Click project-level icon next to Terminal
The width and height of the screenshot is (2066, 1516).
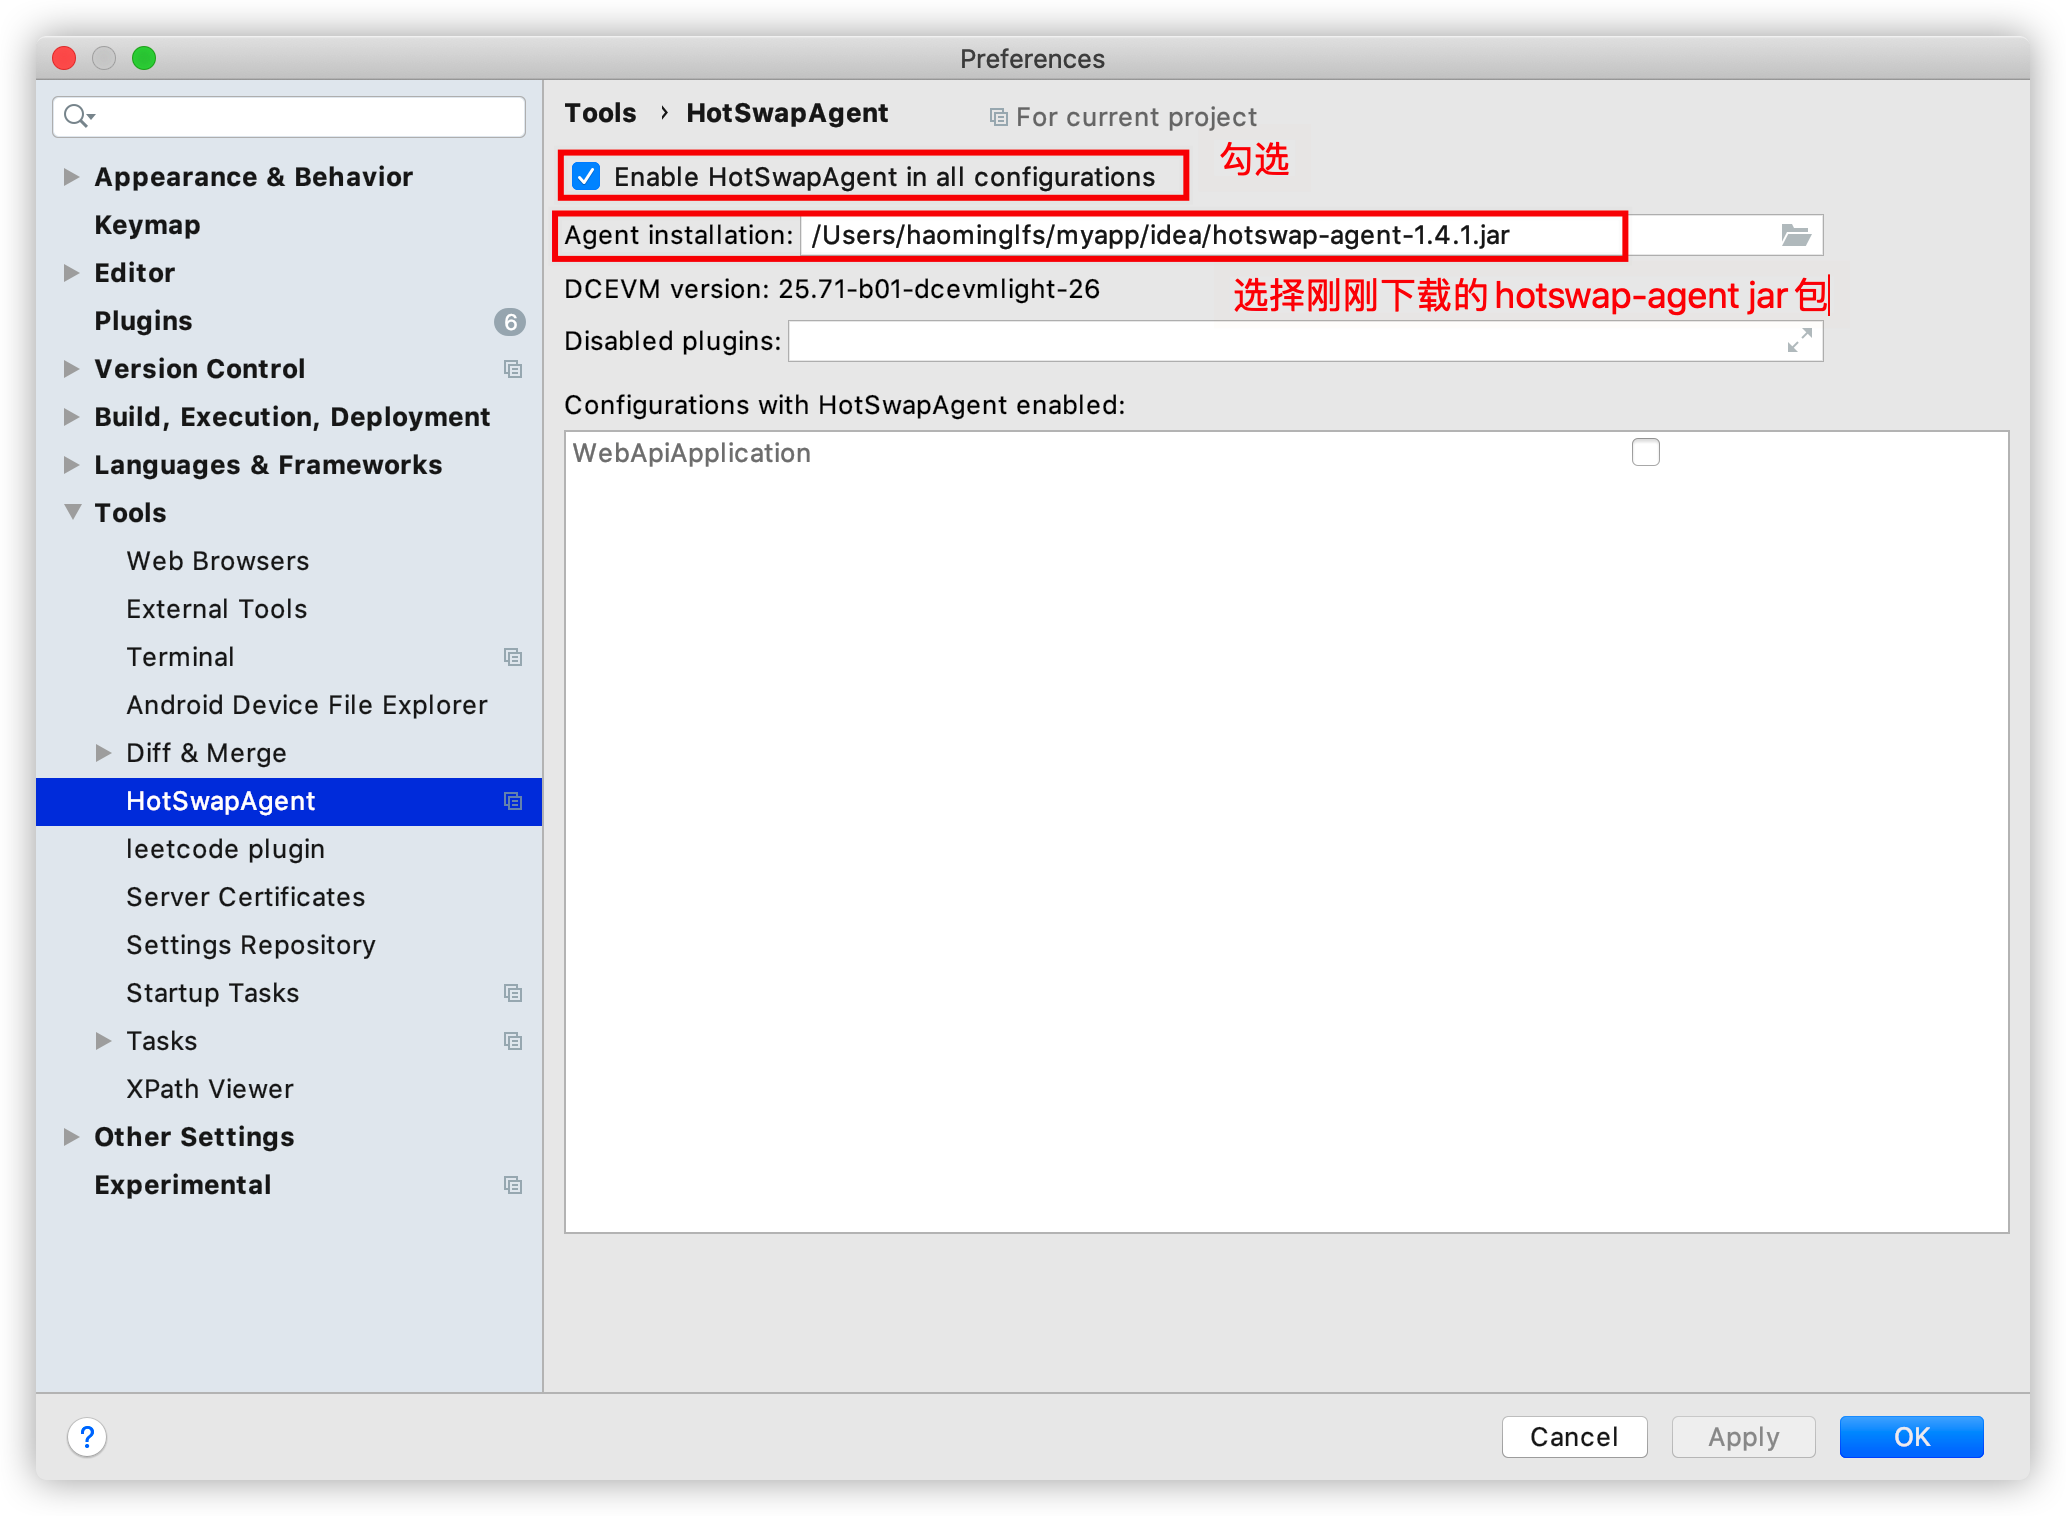pyautogui.click(x=513, y=657)
